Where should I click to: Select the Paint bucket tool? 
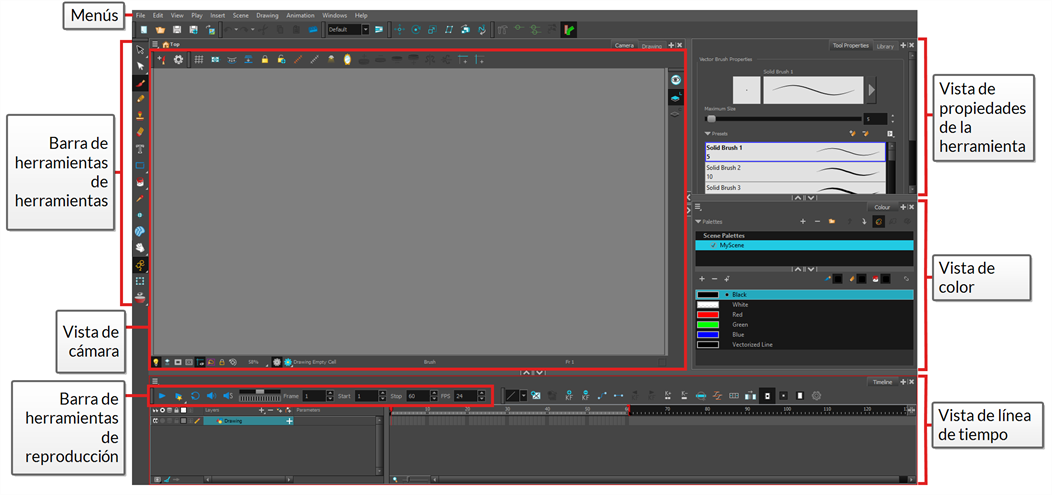140,182
